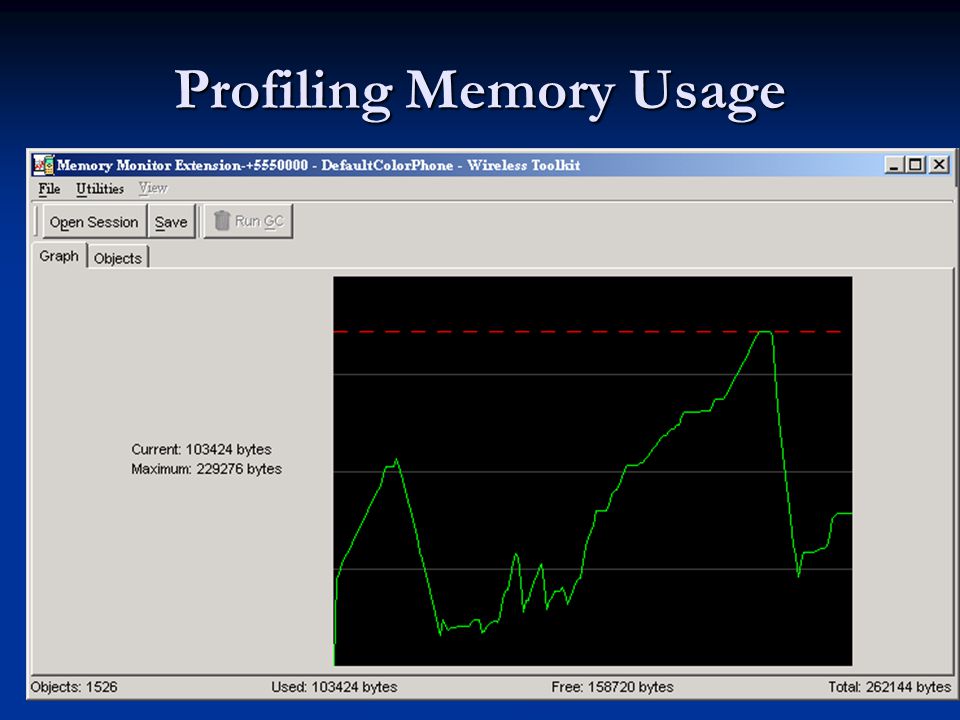Switch to the Objects tab
The width and height of the screenshot is (960, 720).
tap(118, 258)
